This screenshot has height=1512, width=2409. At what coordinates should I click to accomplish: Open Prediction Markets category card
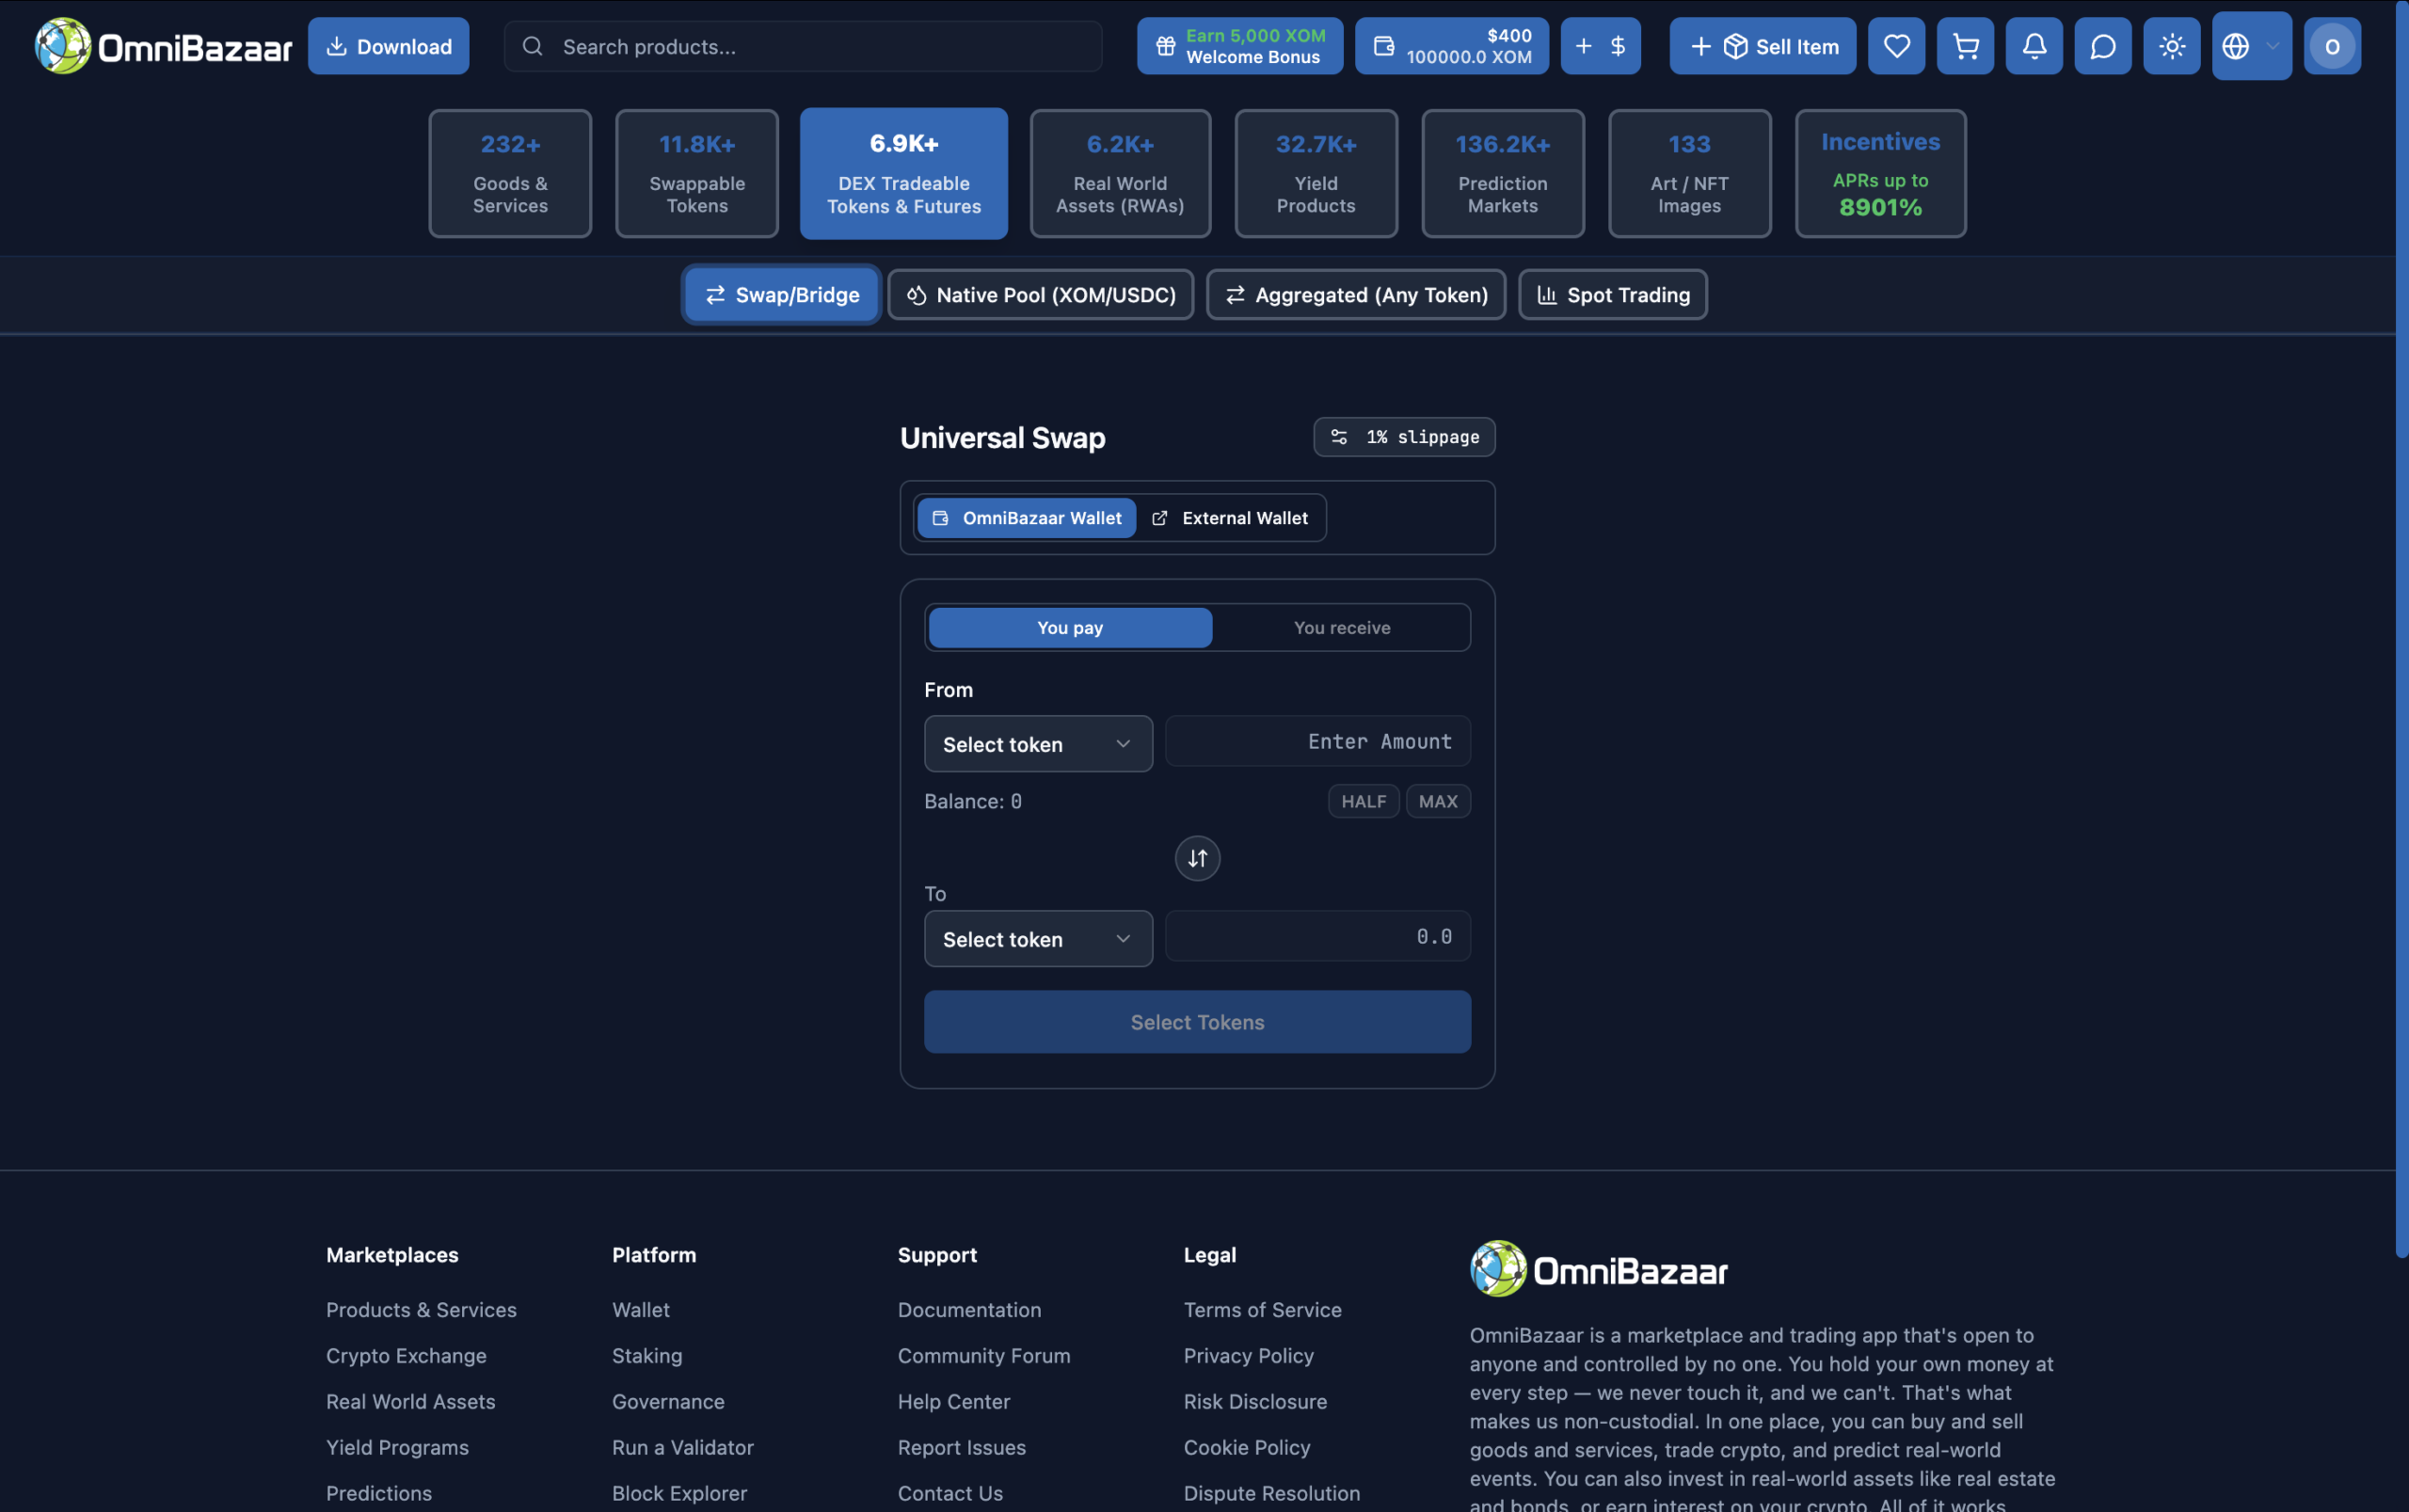click(x=1503, y=173)
